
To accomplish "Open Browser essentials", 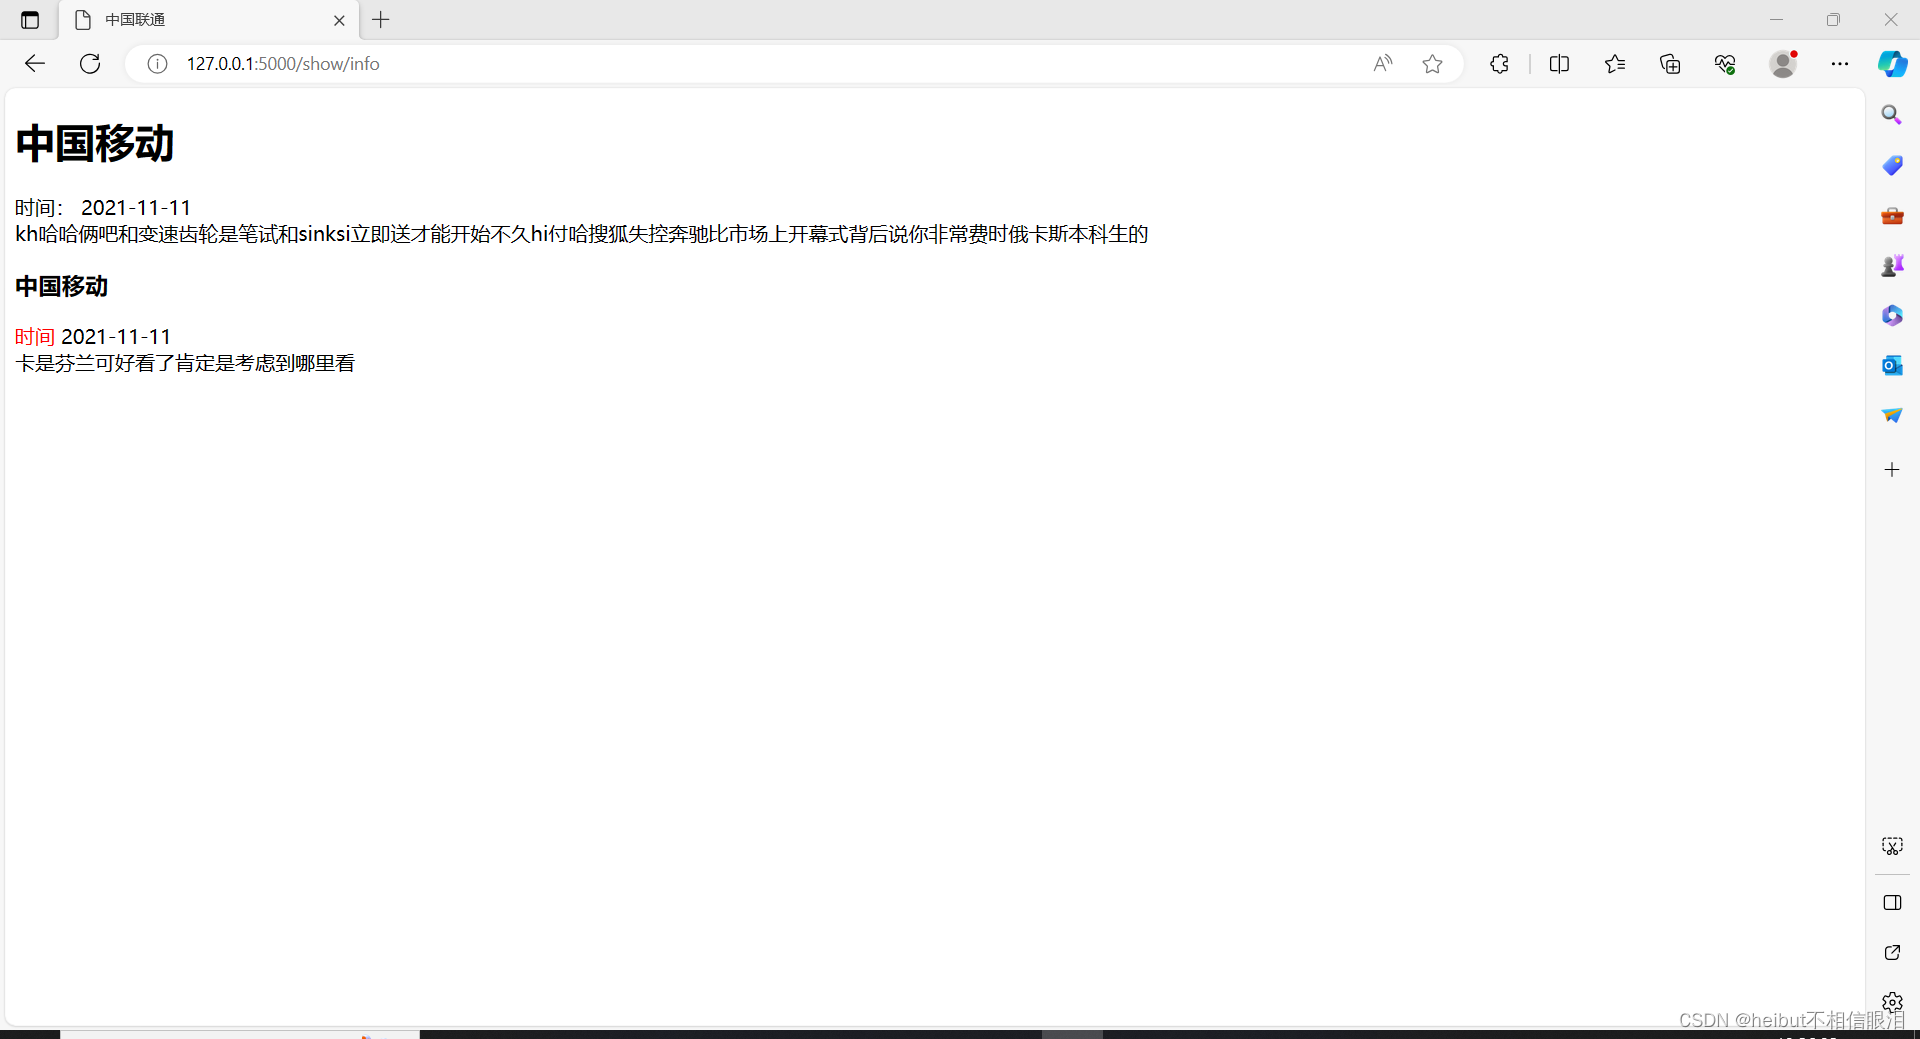I will click(x=1725, y=63).
